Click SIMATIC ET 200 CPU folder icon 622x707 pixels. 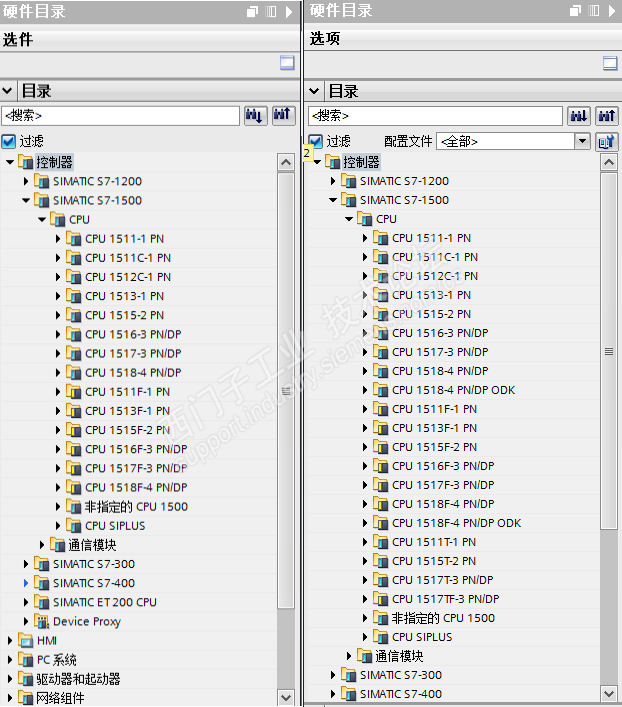[41, 602]
